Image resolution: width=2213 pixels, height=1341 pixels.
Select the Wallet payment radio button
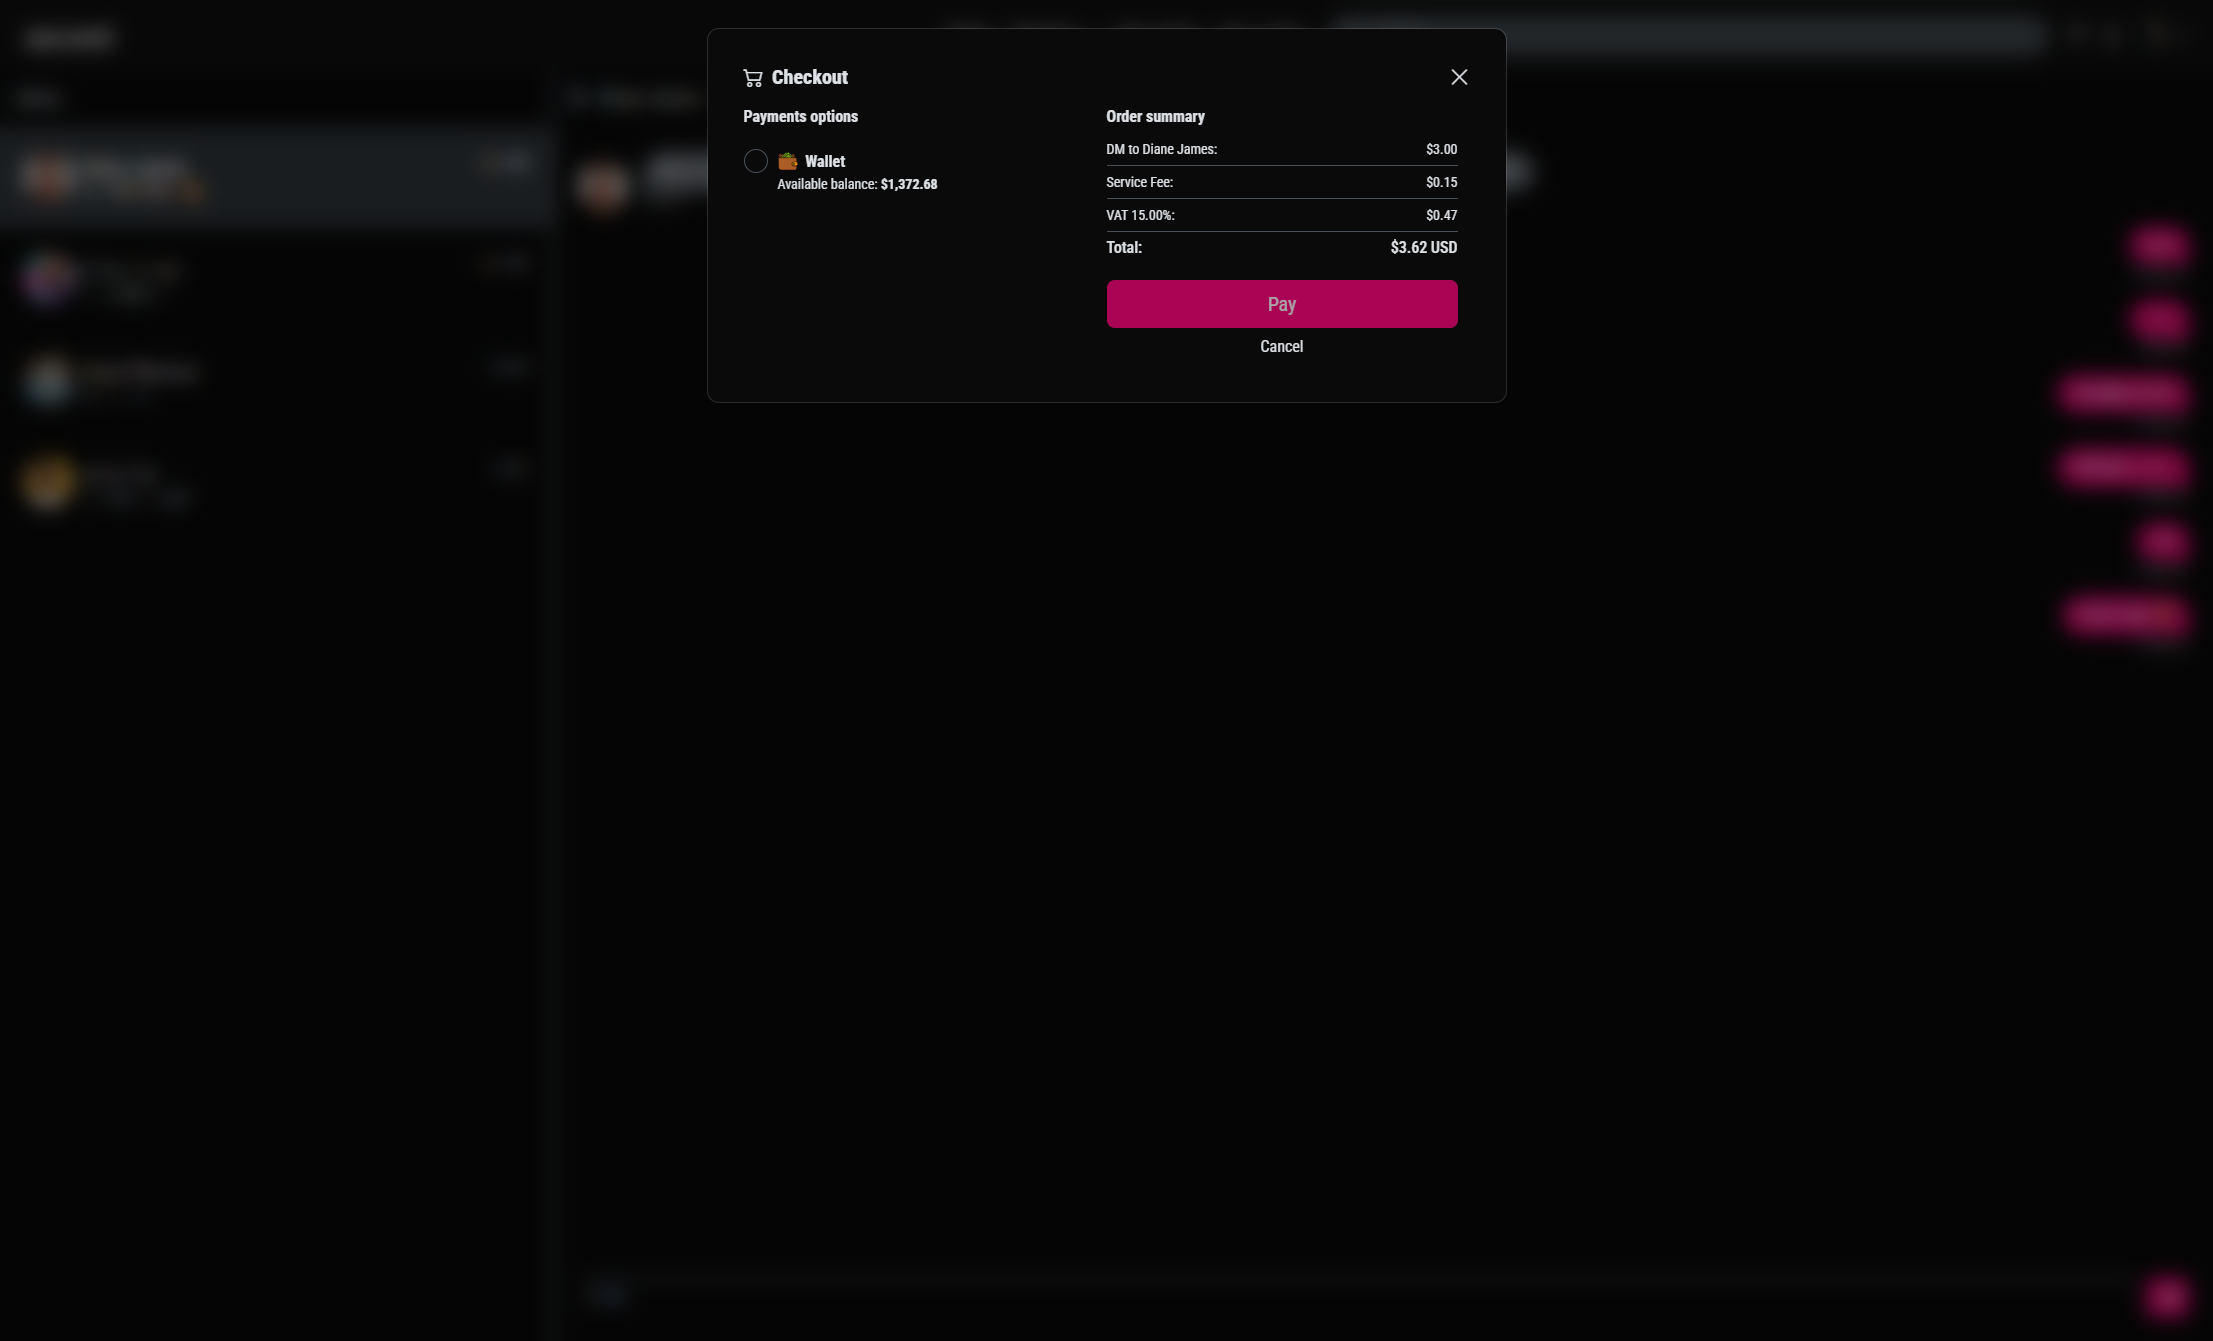click(x=756, y=161)
